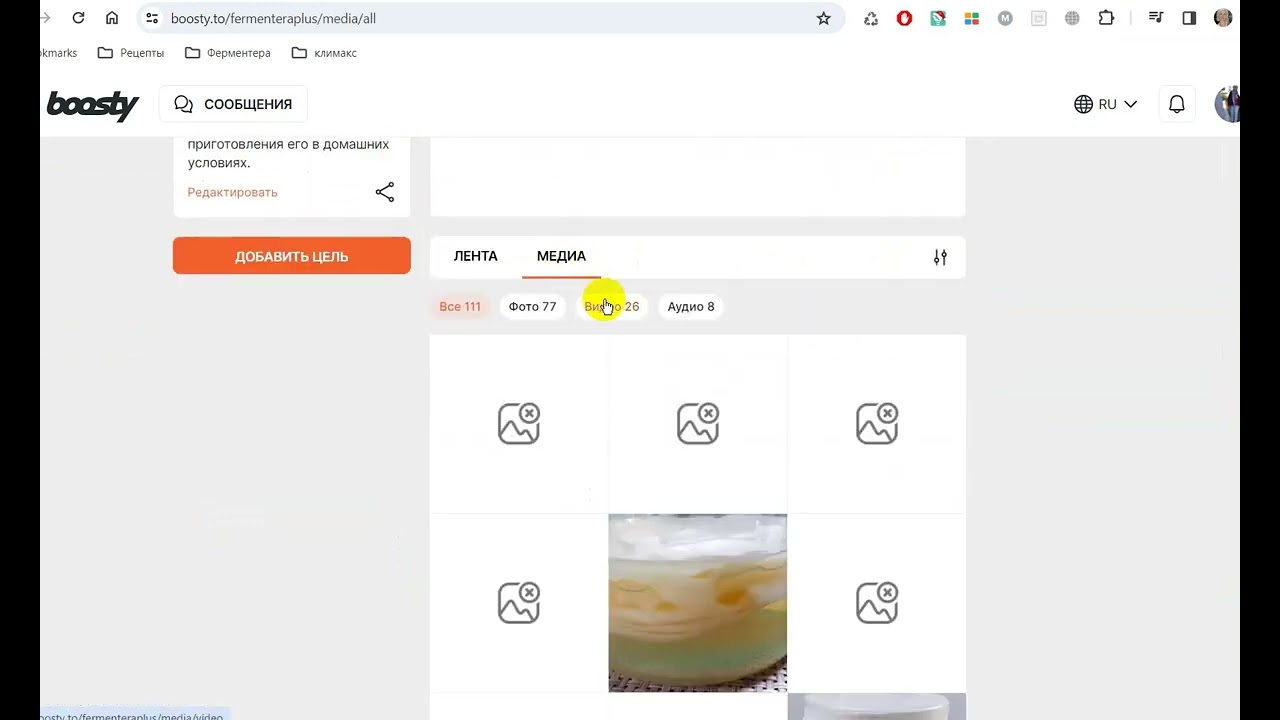This screenshot has width=1280, height=720.
Task: Open the site info icon in the address bar
Action: pyautogui.click(x=152, y=18)
